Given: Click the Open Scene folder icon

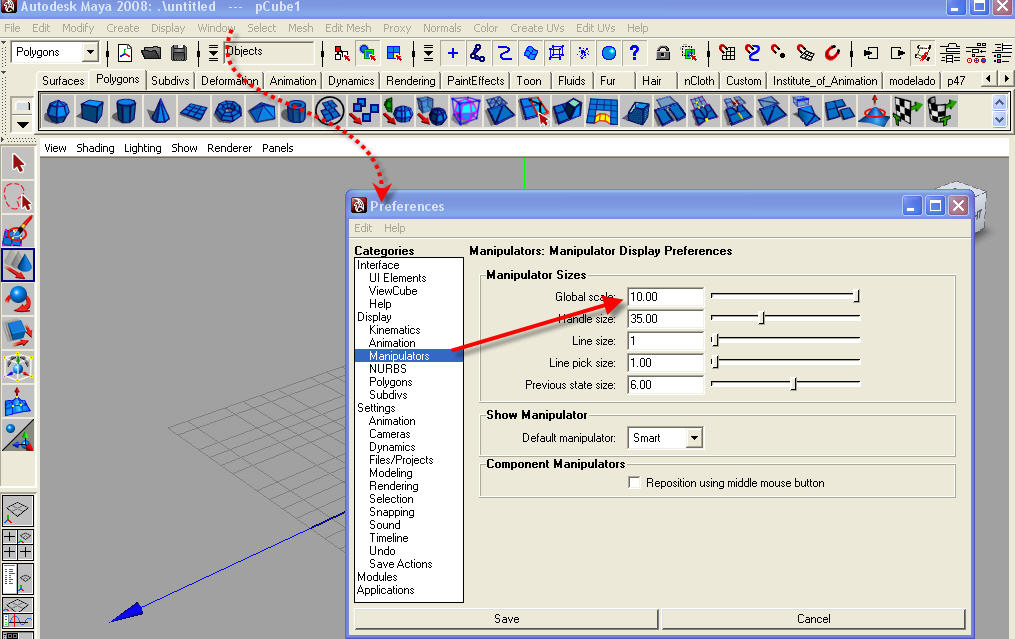Looking at the screenshot, I should pos(151,53).
